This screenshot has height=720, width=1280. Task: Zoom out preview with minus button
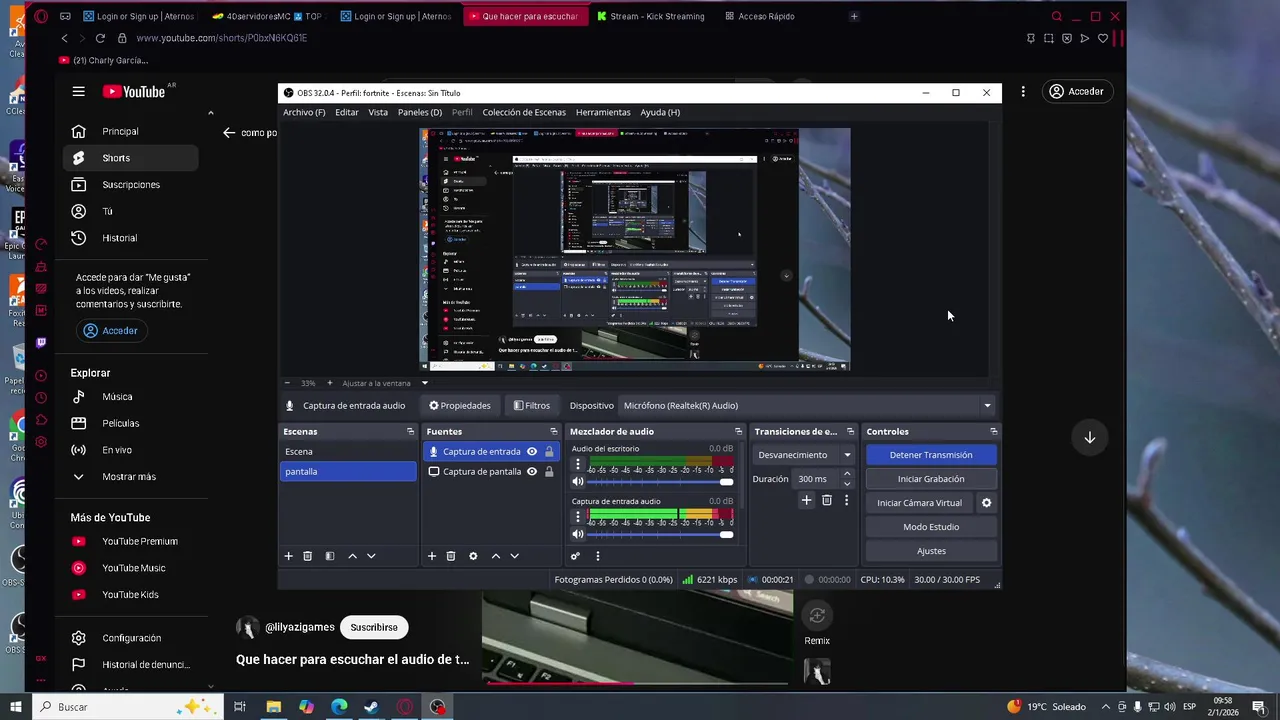(x=287, y=383)
